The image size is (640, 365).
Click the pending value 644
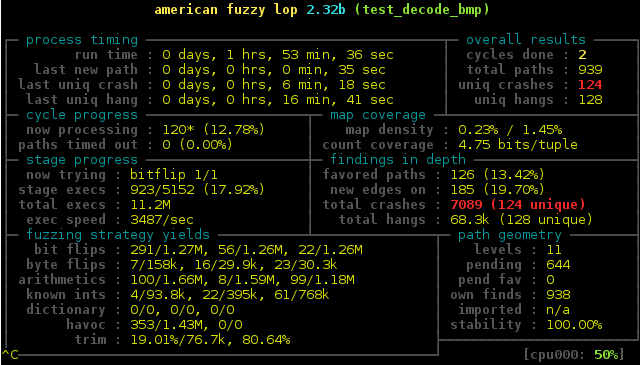(558, 265)
